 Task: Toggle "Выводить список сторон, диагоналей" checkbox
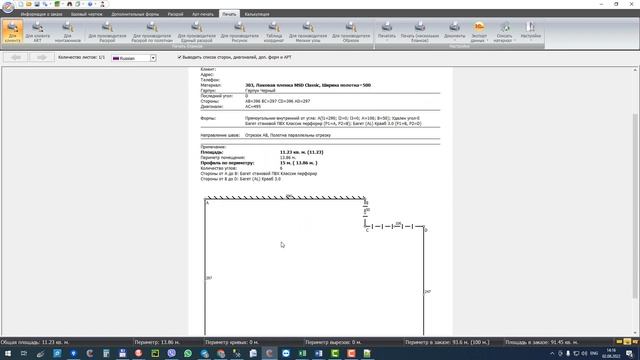[x=179, y=57]
